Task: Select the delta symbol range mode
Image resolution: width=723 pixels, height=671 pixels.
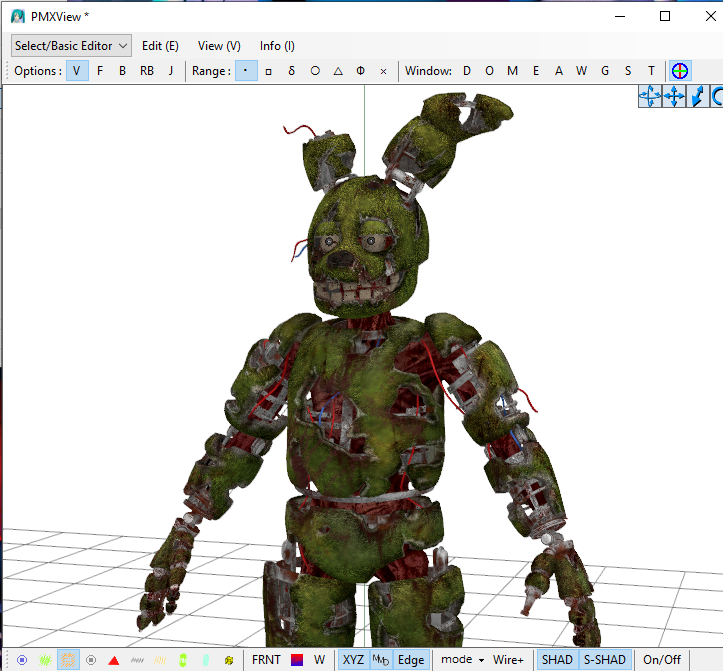Action: [x=291, y=71]
